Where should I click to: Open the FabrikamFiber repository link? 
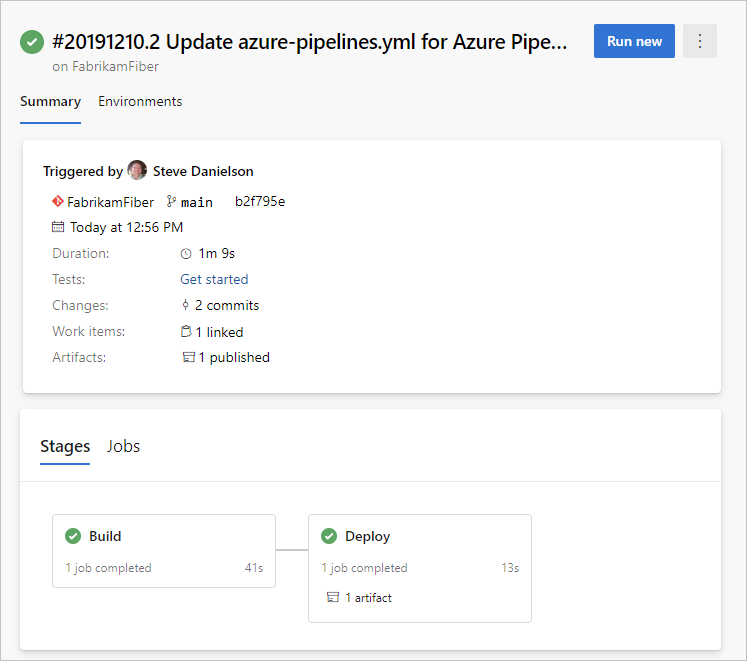[110, 202]
